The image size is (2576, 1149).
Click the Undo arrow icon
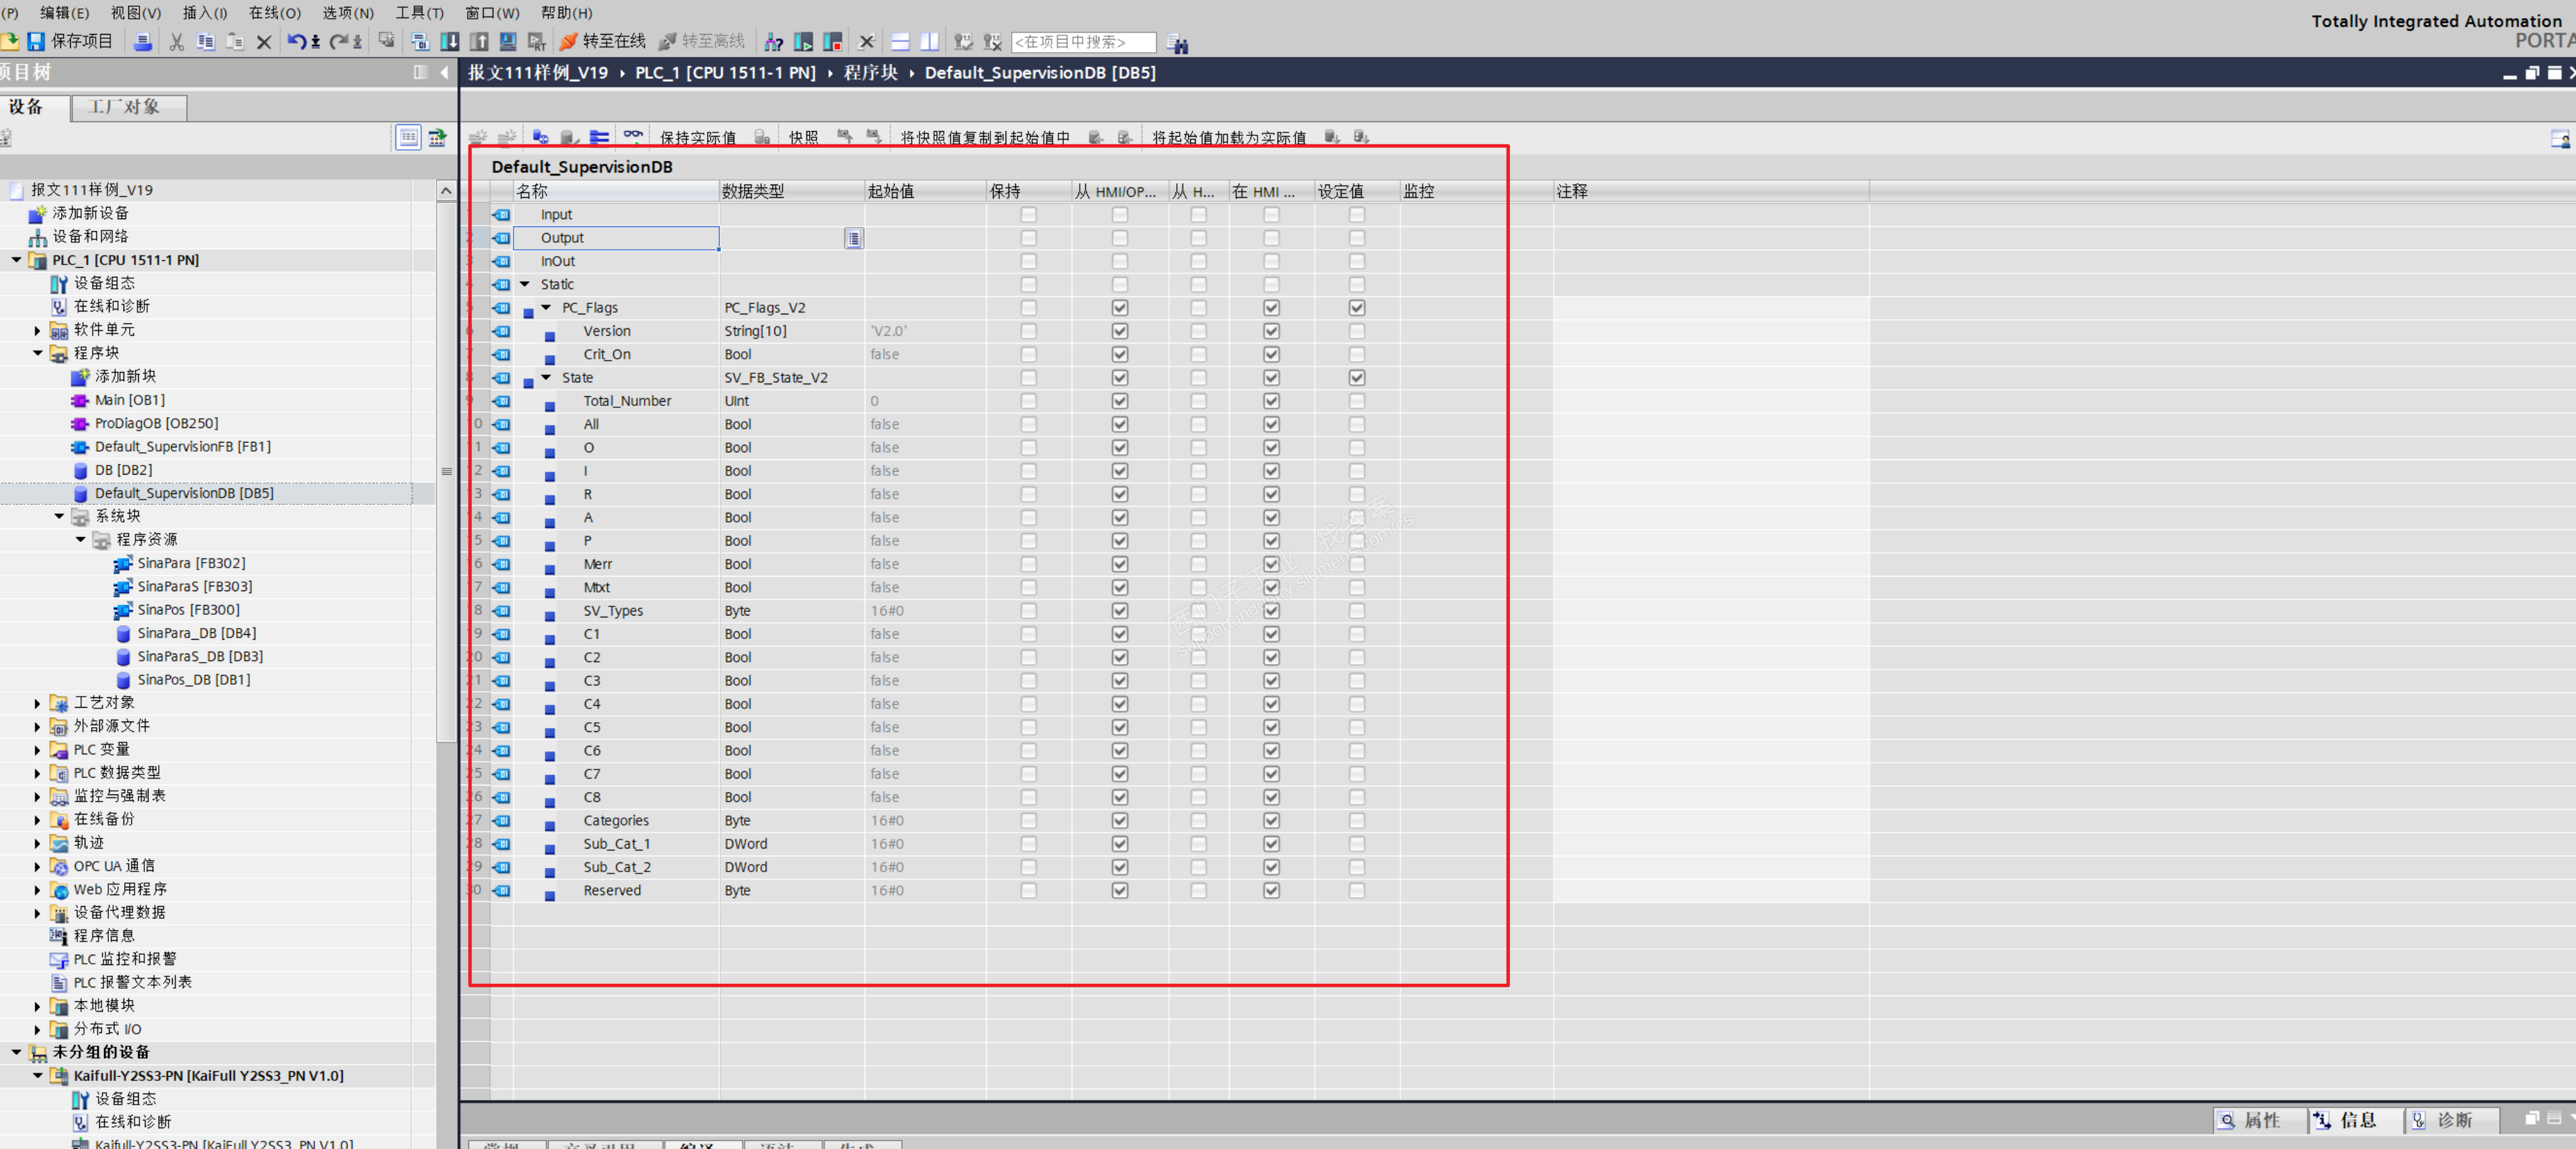pyautogui.click(x=296, y=41)
